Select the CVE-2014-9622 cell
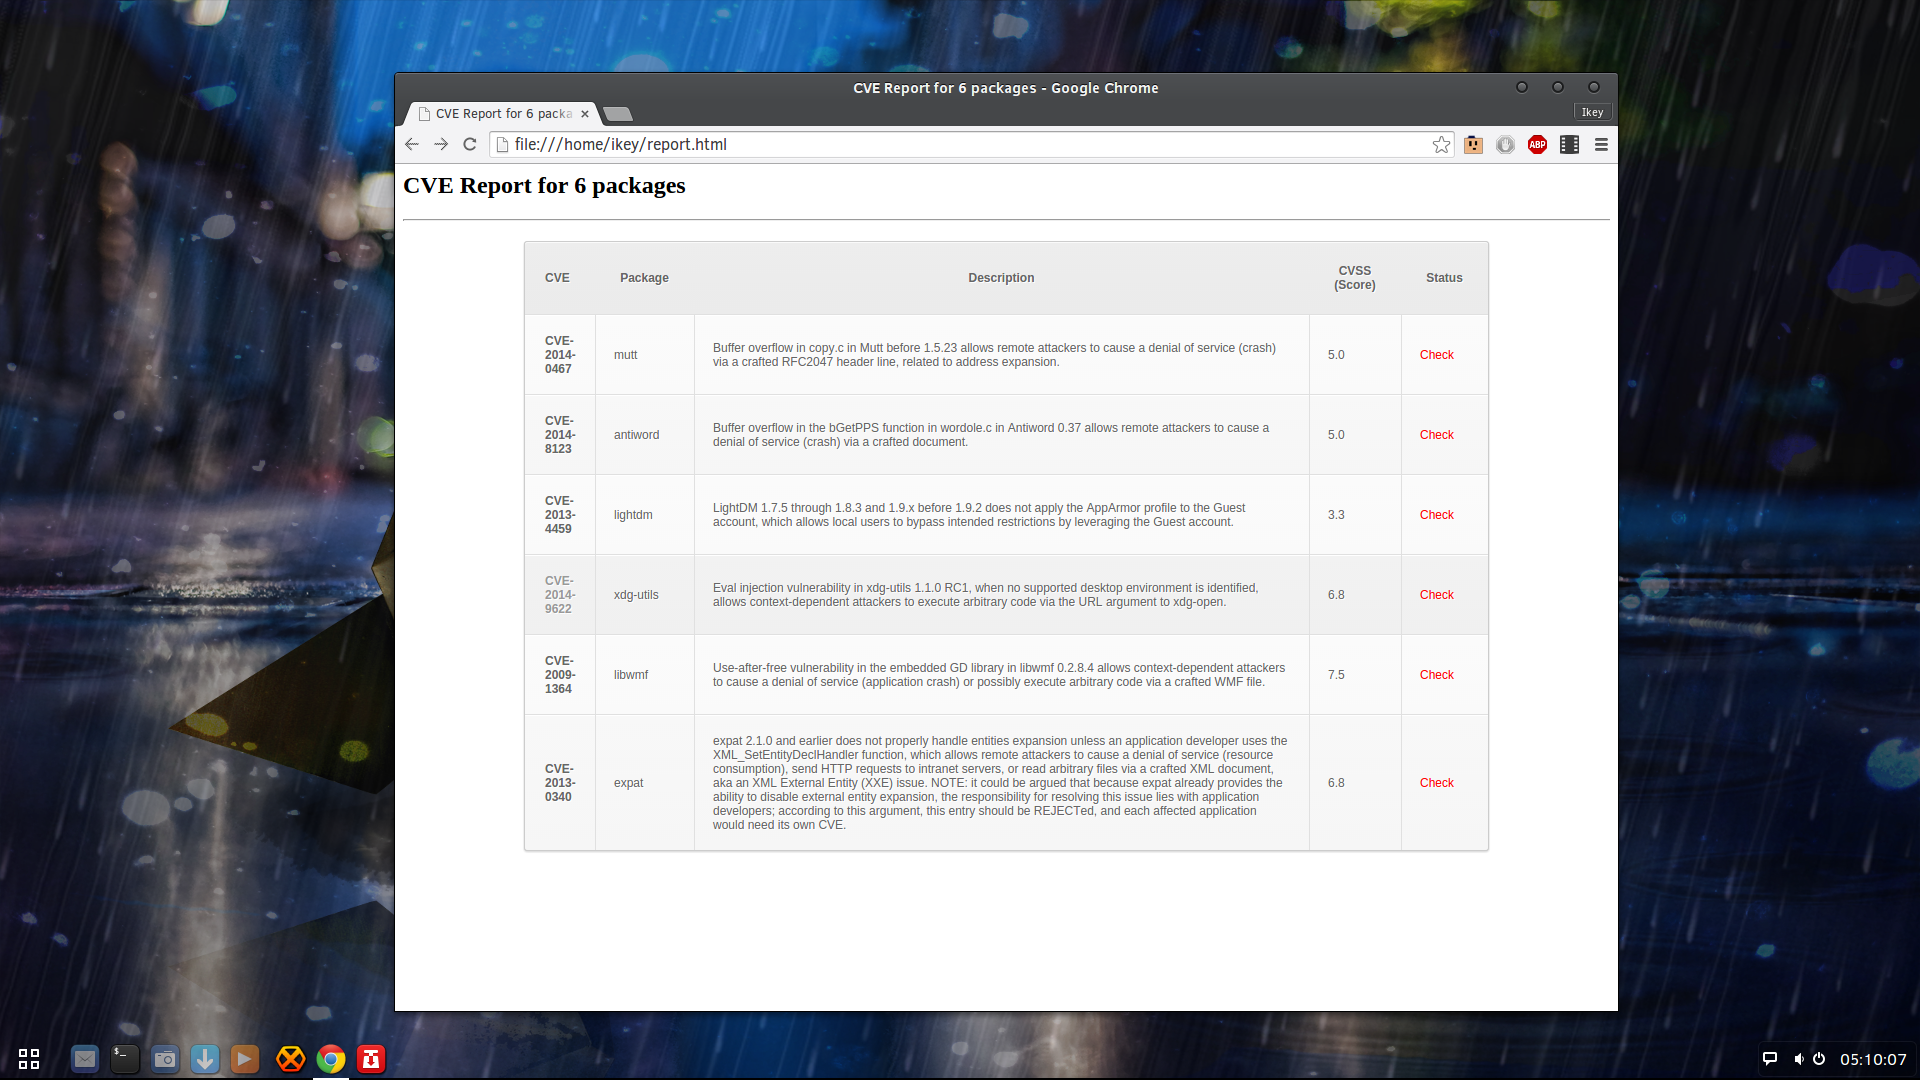Viewport: 1920px width, 1080px height. pos(560,595)
